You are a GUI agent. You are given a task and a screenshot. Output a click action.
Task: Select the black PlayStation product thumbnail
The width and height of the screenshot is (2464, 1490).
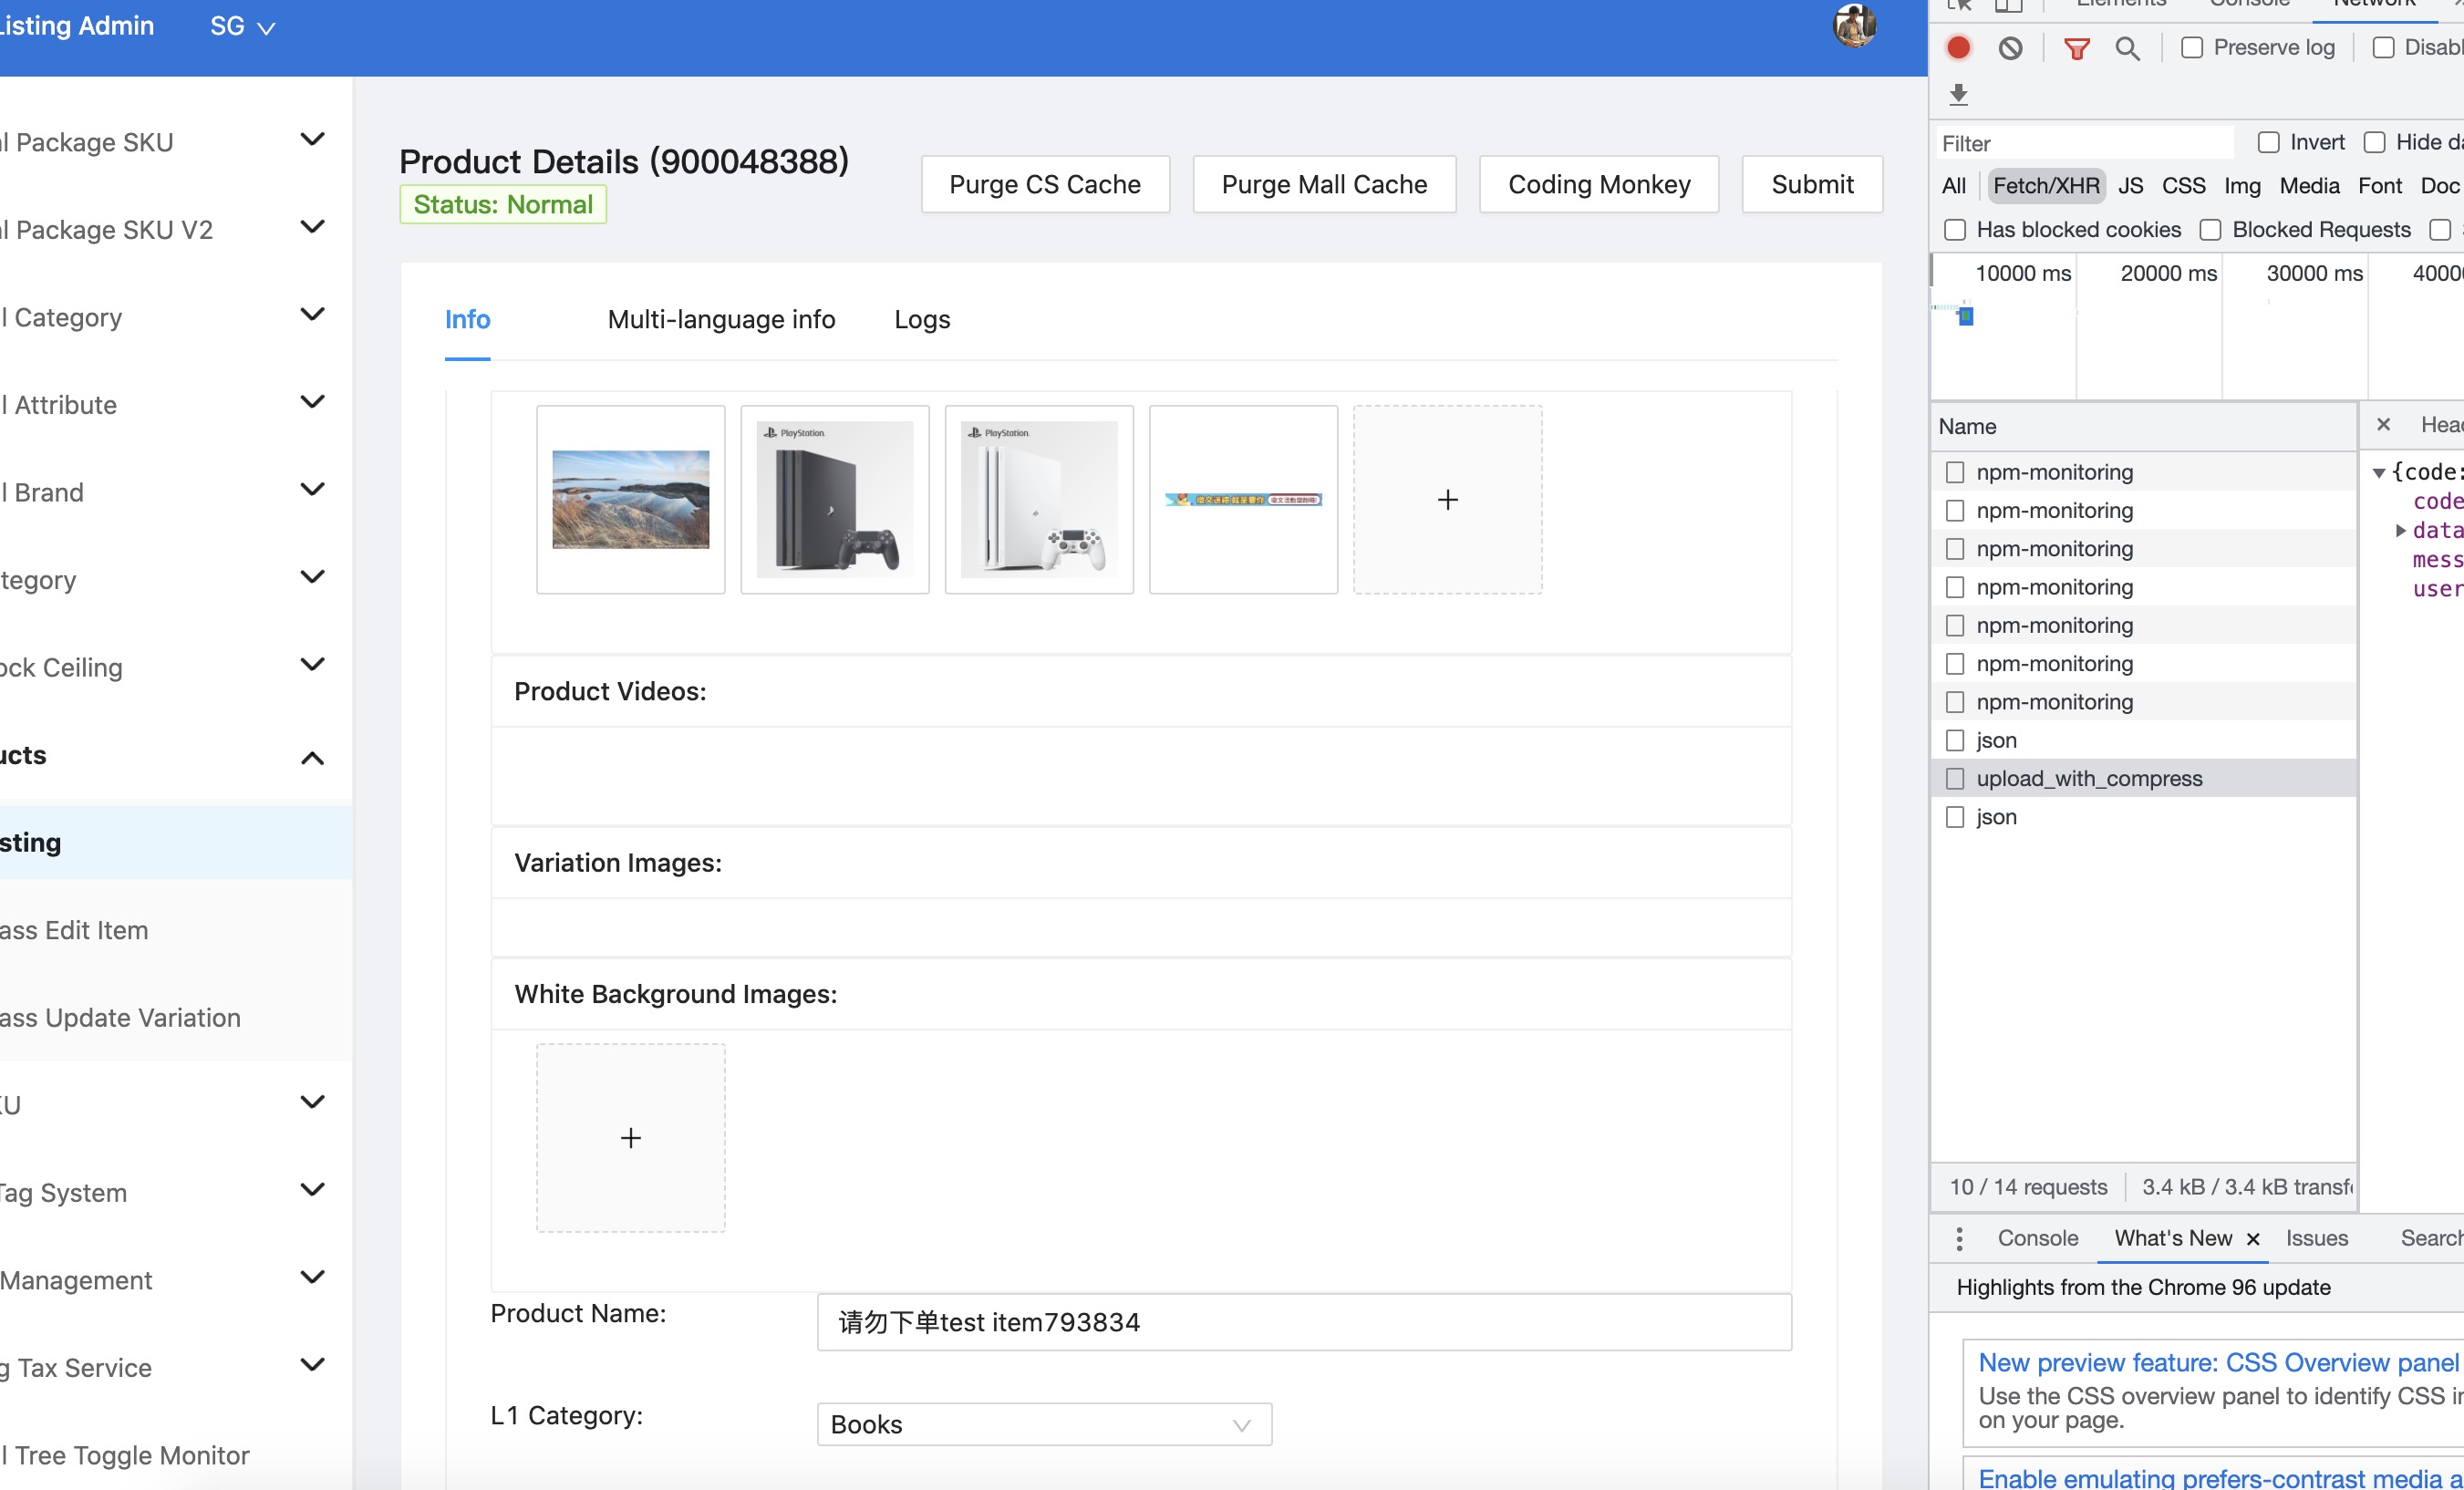pos(834,499)
